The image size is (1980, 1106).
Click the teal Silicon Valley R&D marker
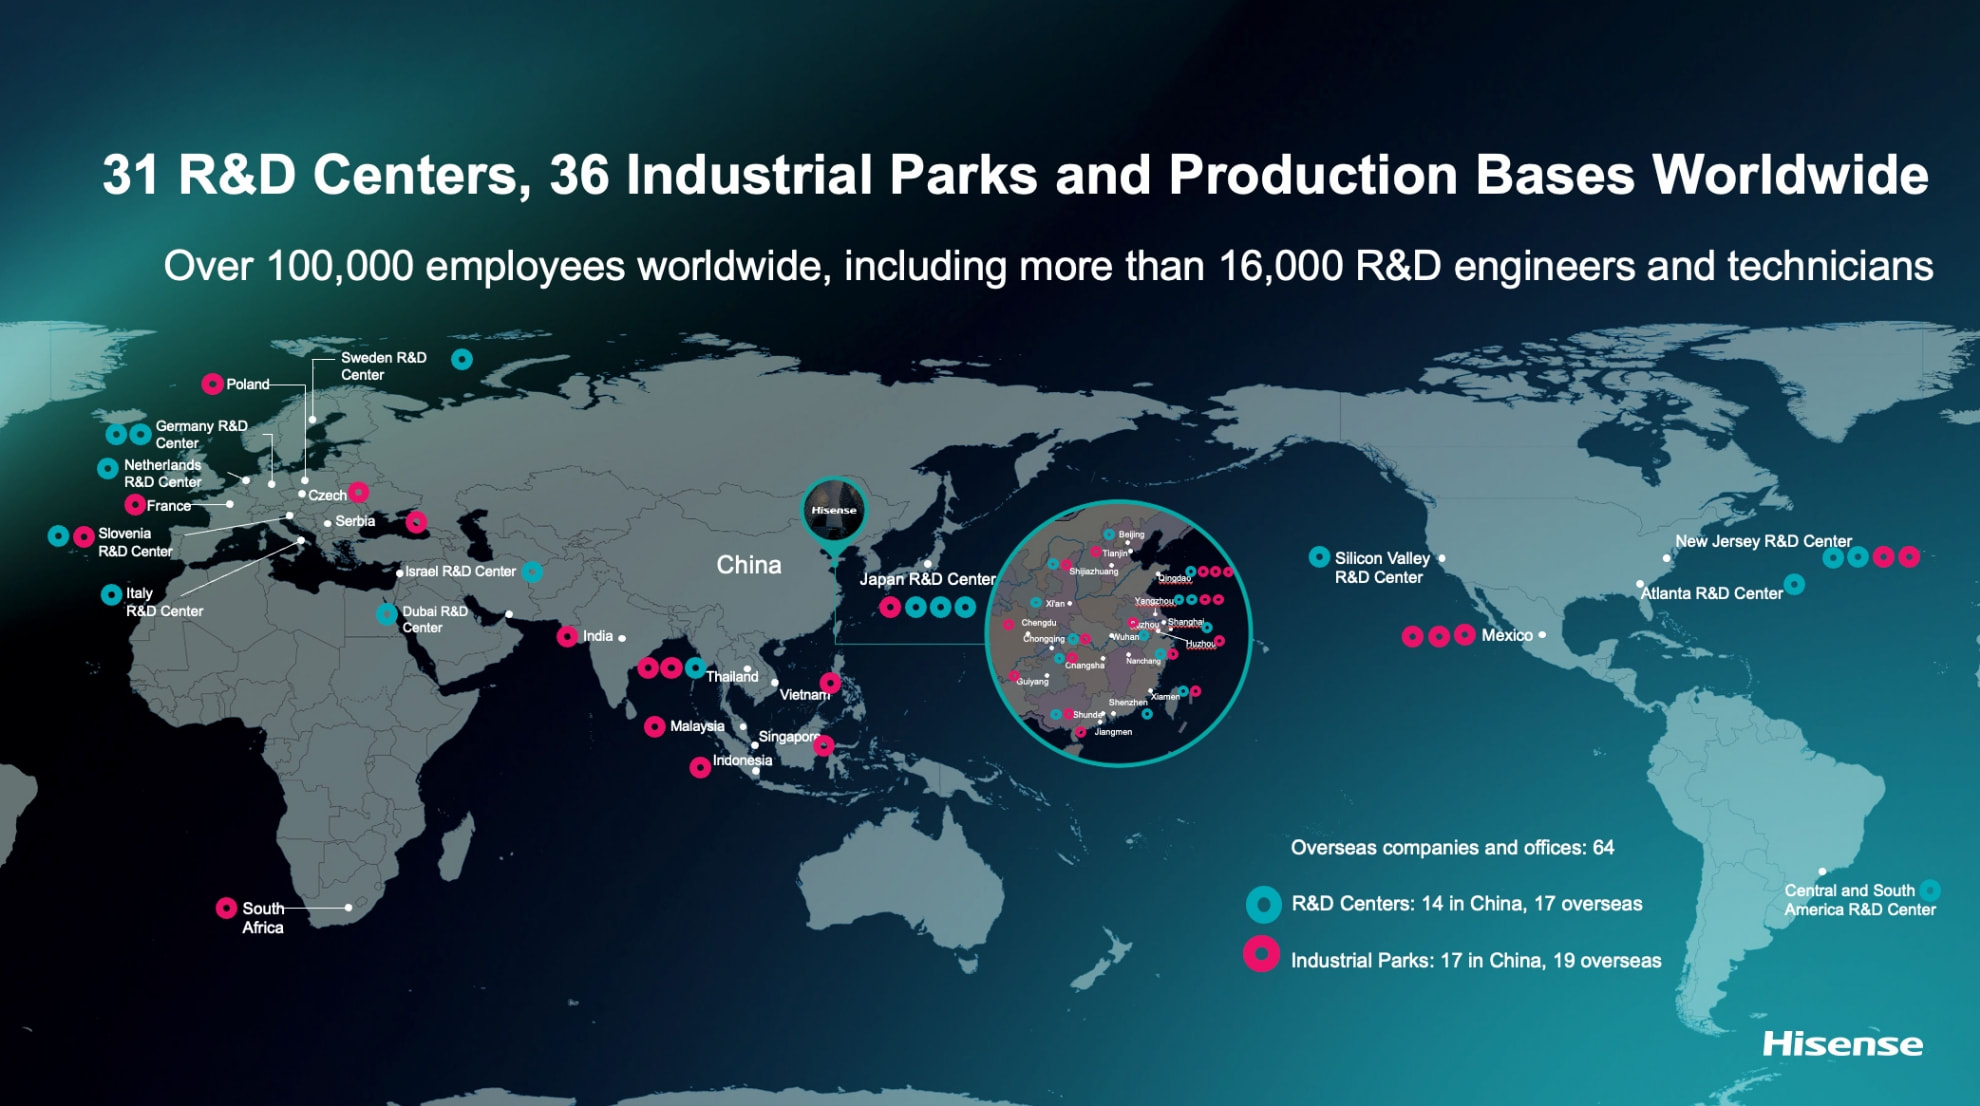(x=1319, y=557)
